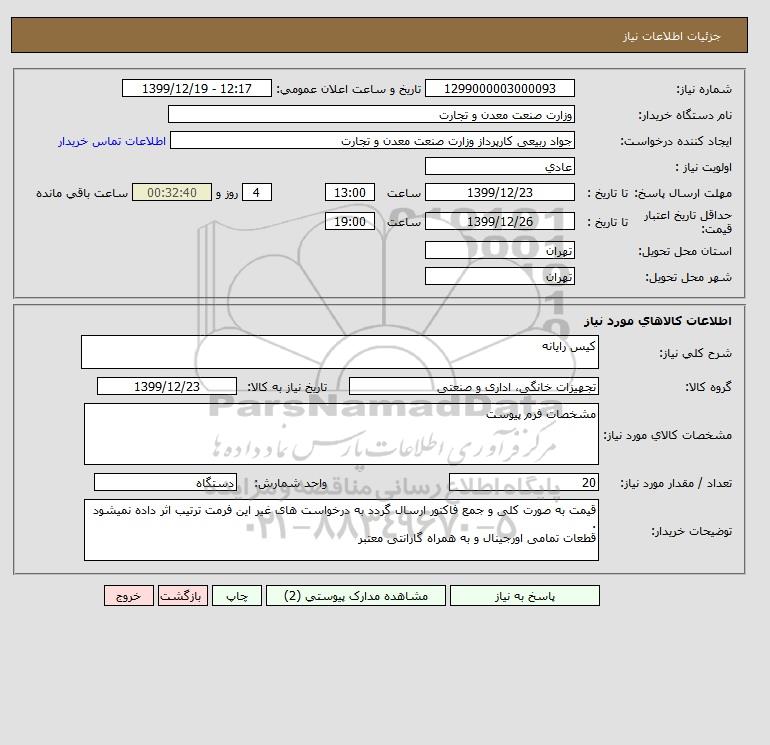Image resolution: width=770 pixels, height=745 pixels.
Task: Click the خروج exit button
Action: [x=129, y=596]
